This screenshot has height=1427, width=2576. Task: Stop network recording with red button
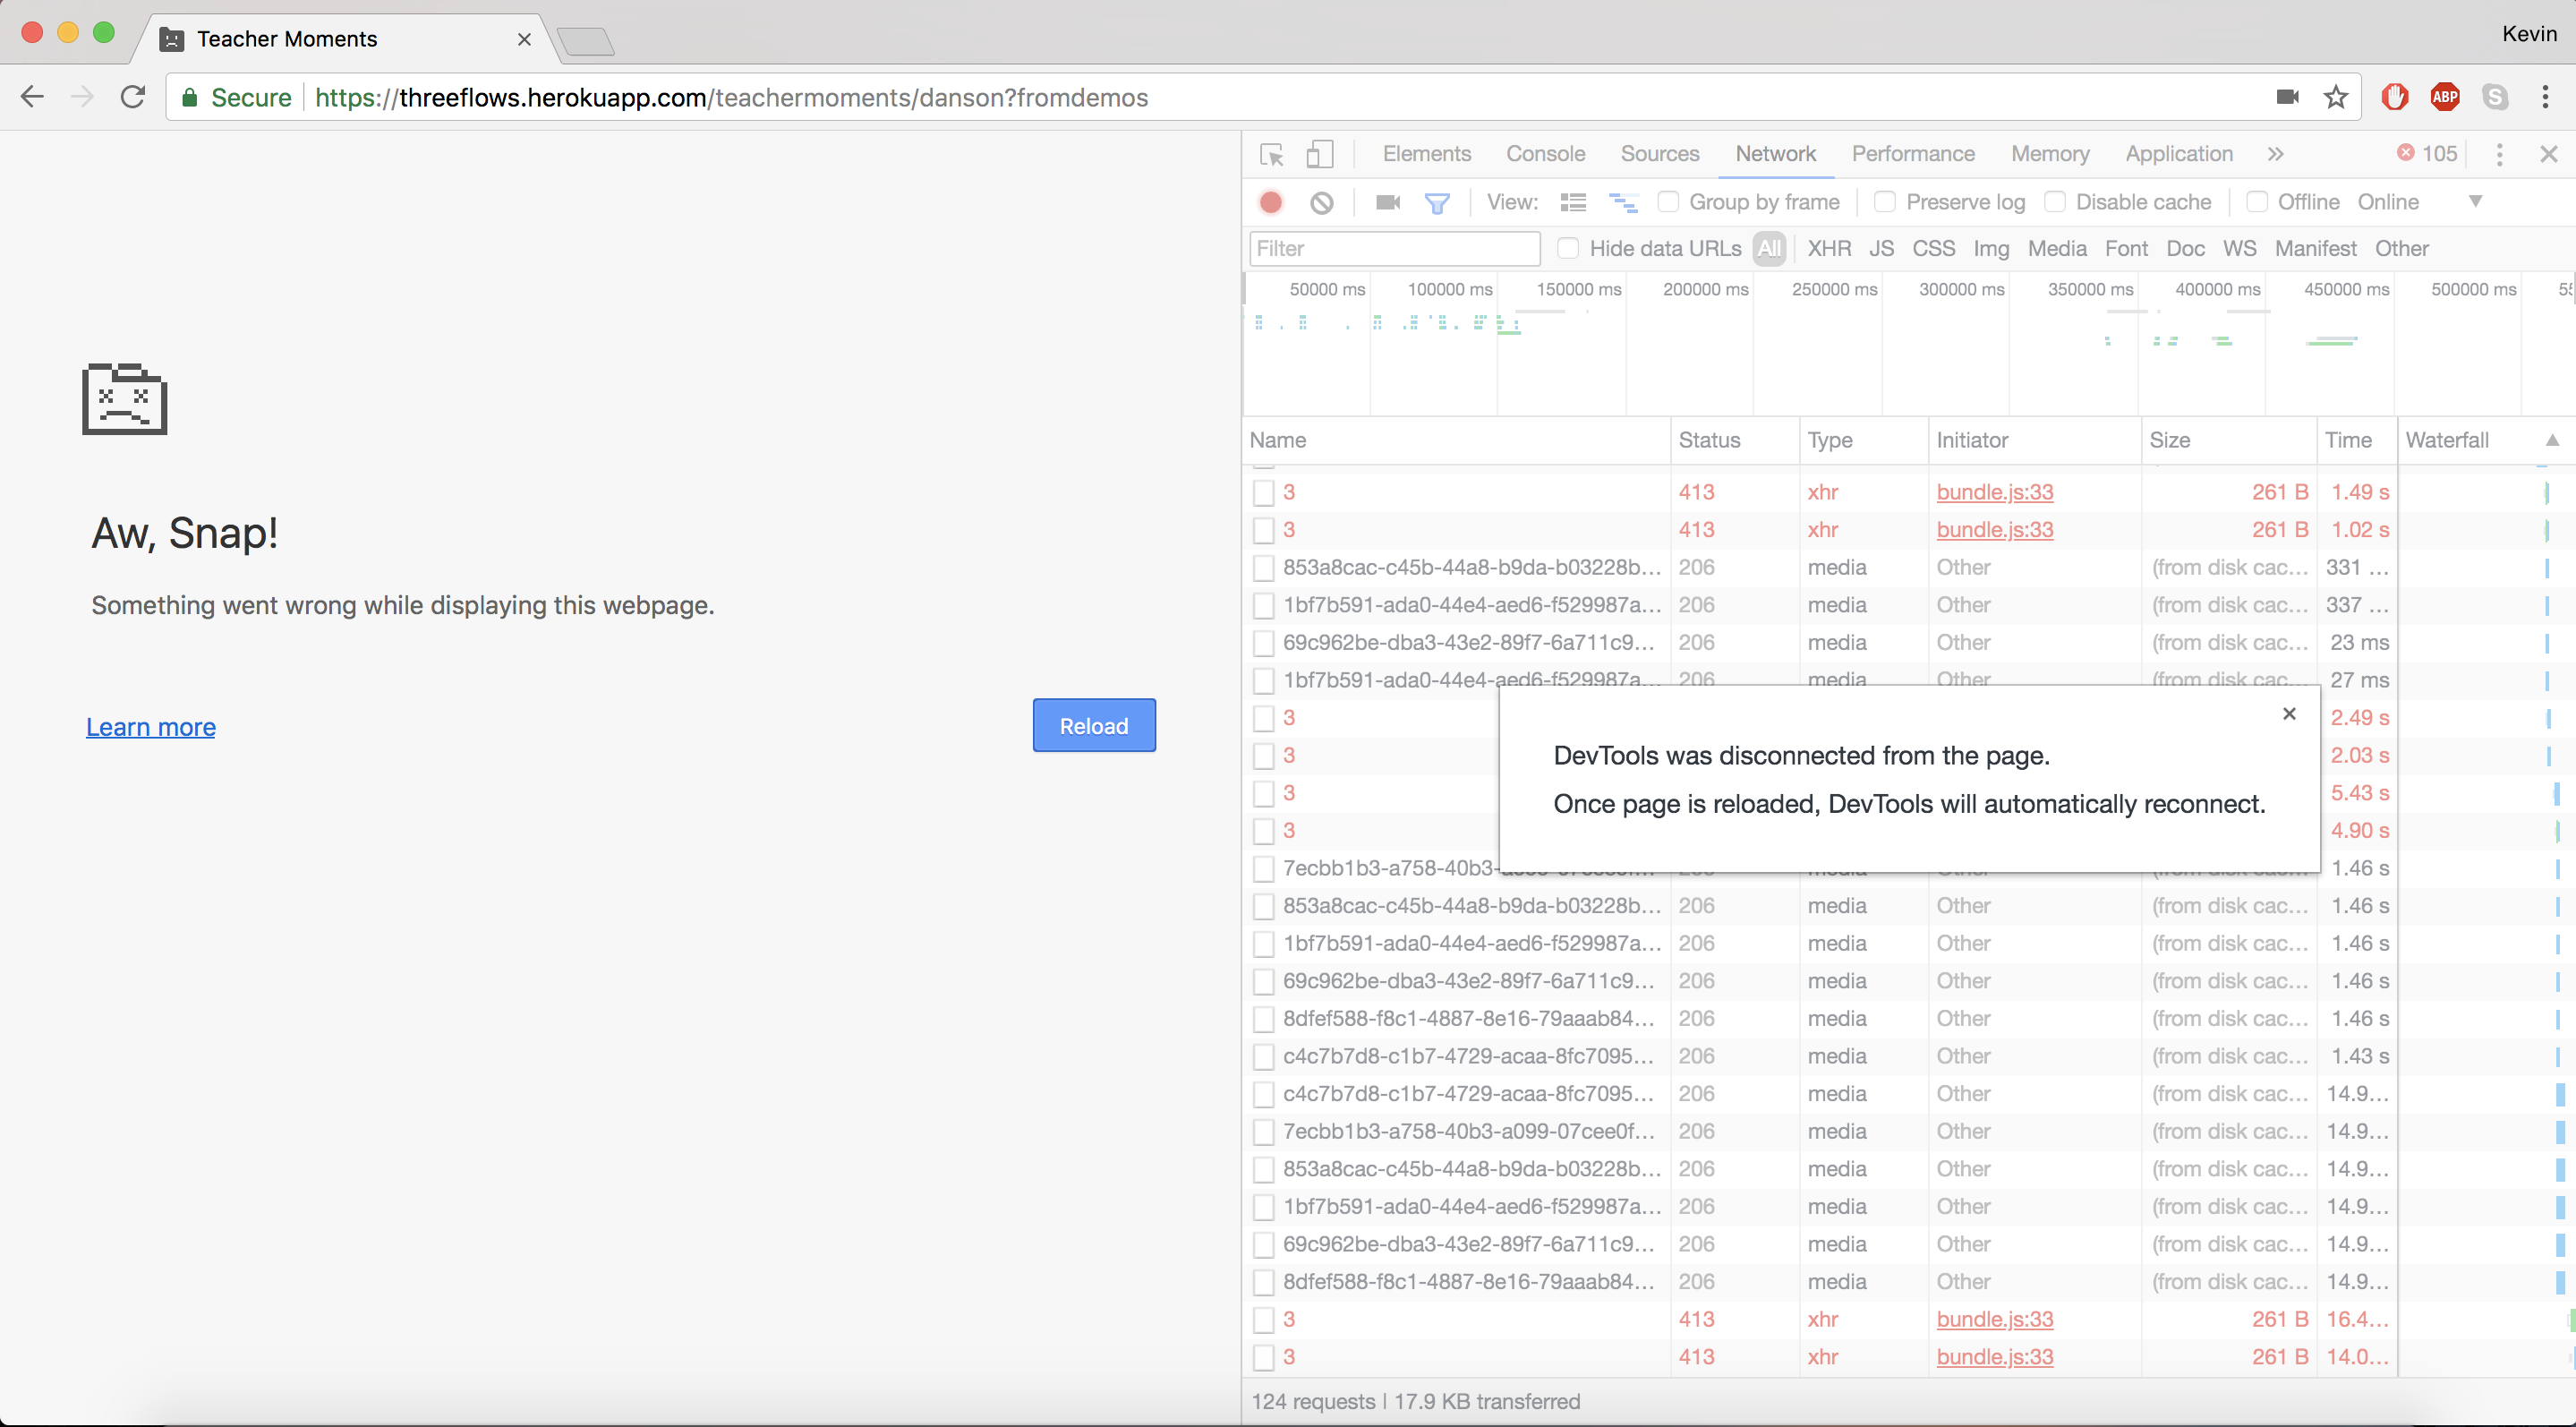(x=1270, y=202)
